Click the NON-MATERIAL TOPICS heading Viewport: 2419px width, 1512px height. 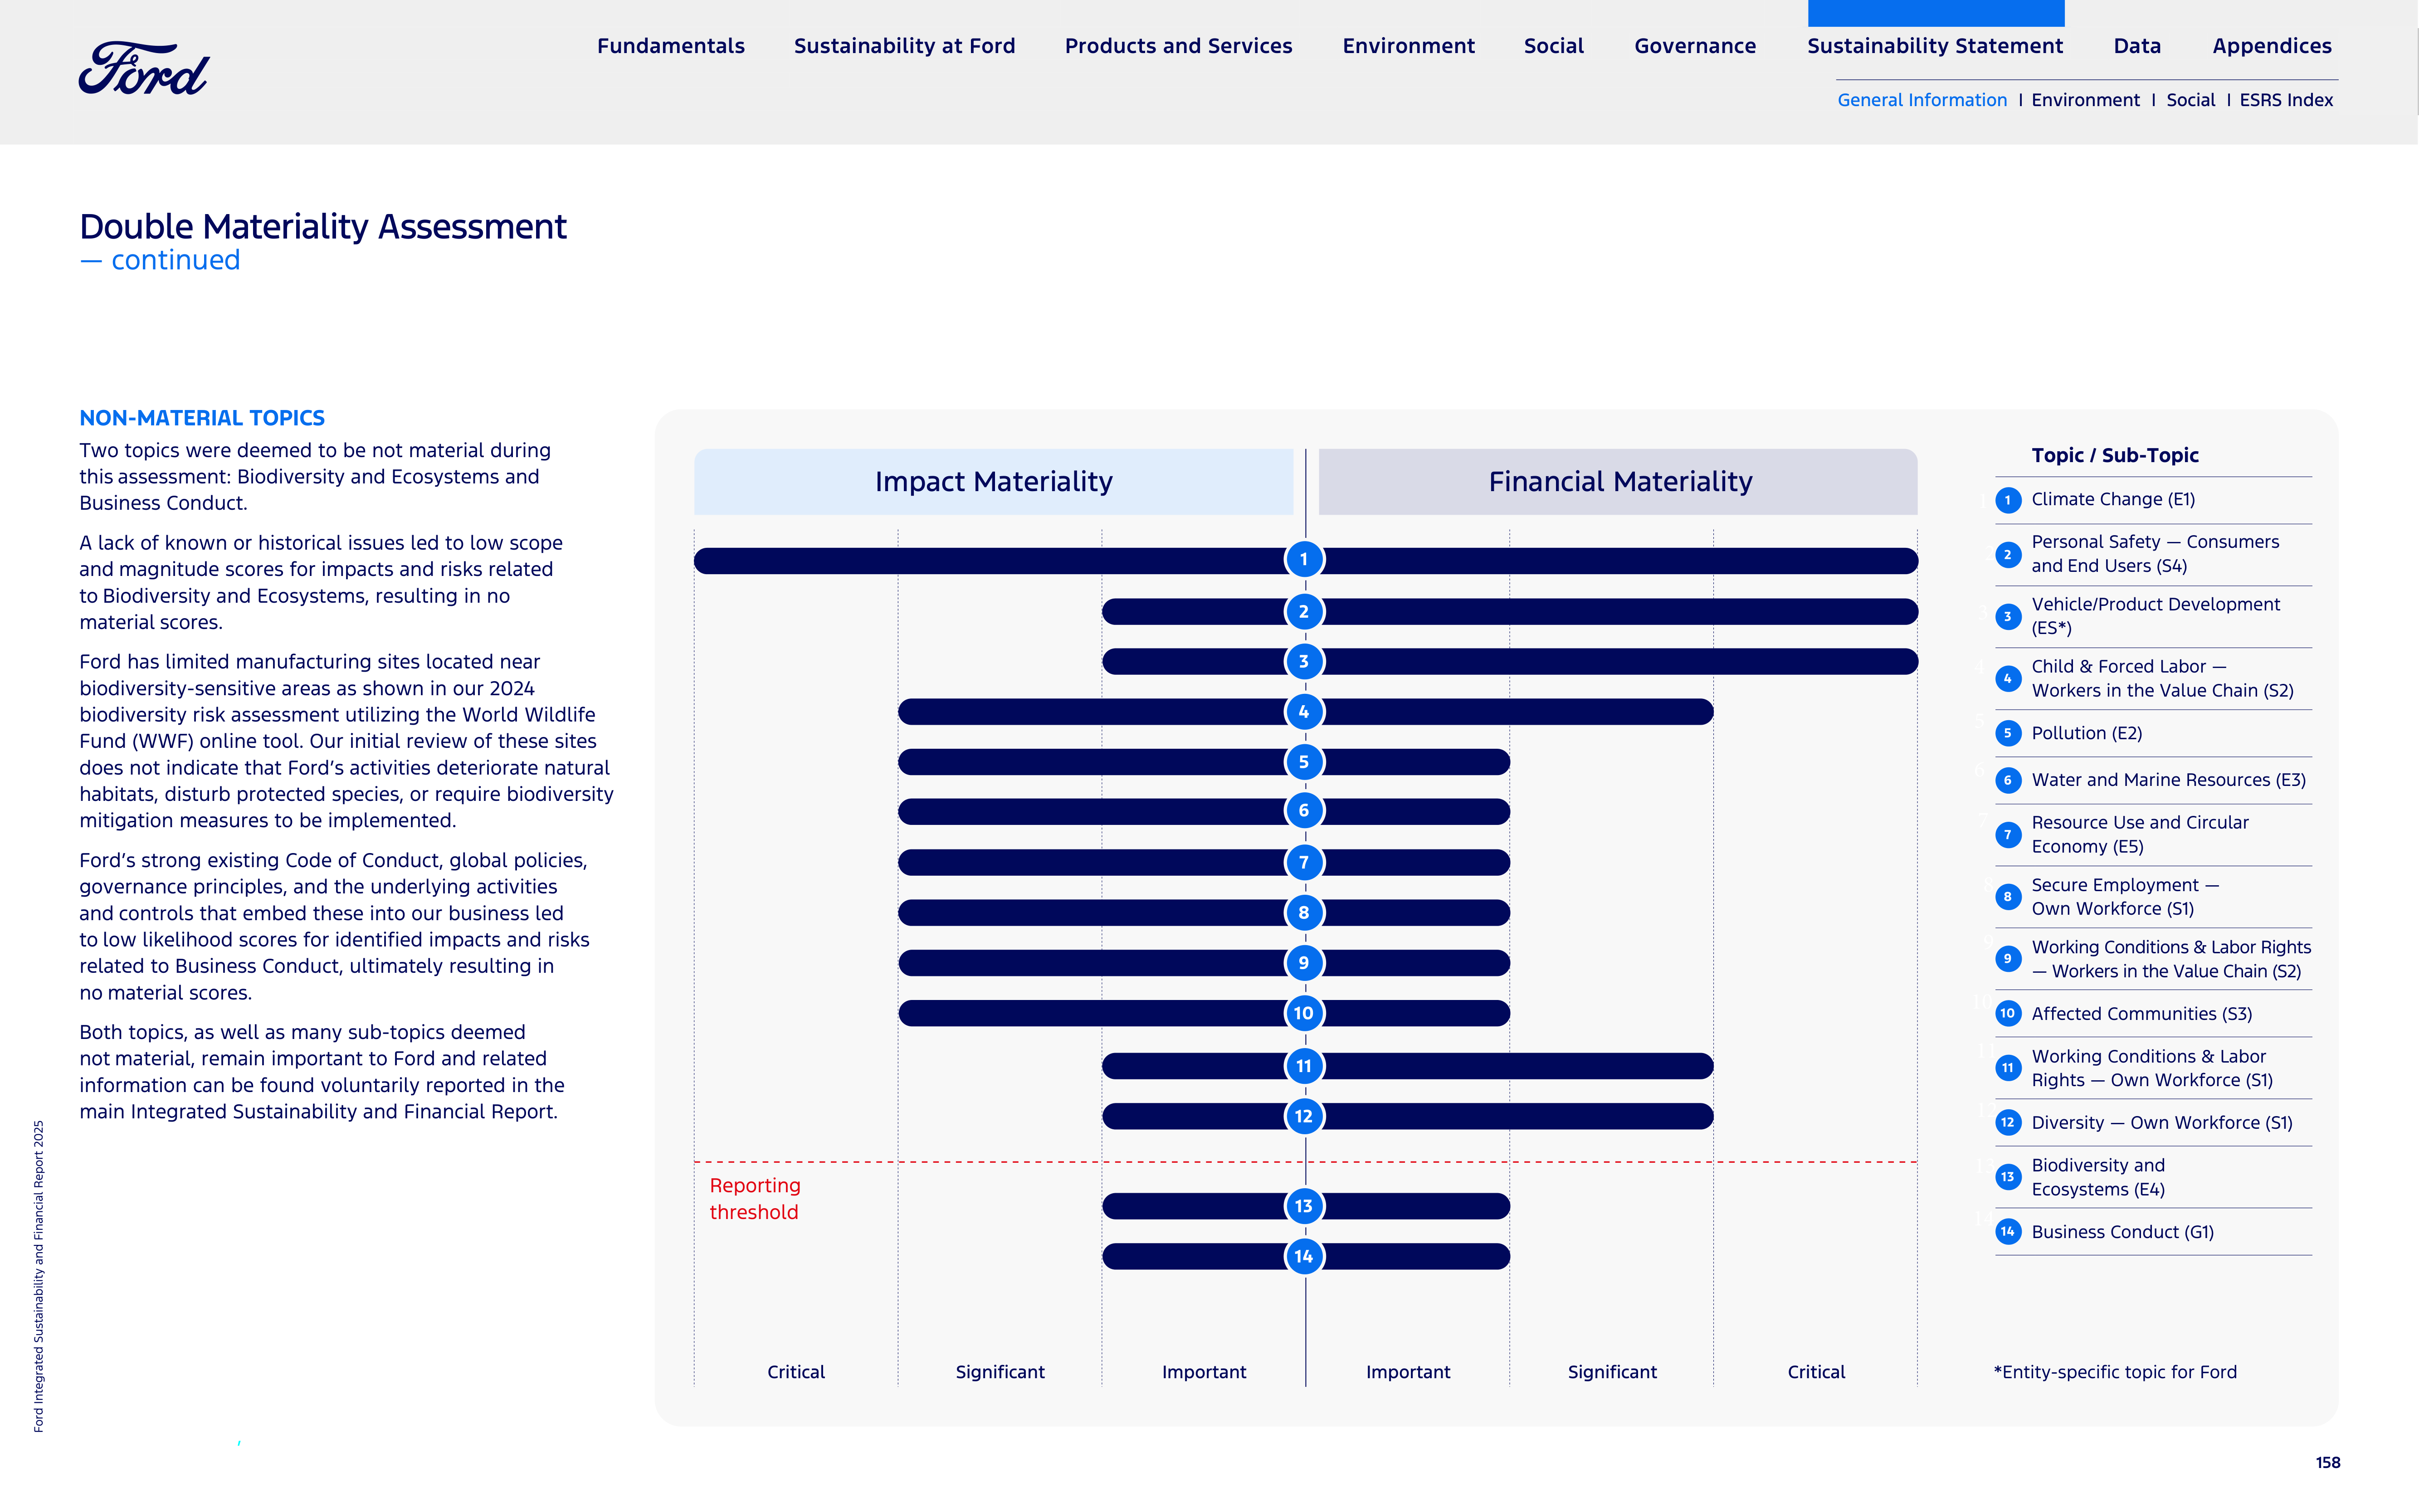pos(202,418)
